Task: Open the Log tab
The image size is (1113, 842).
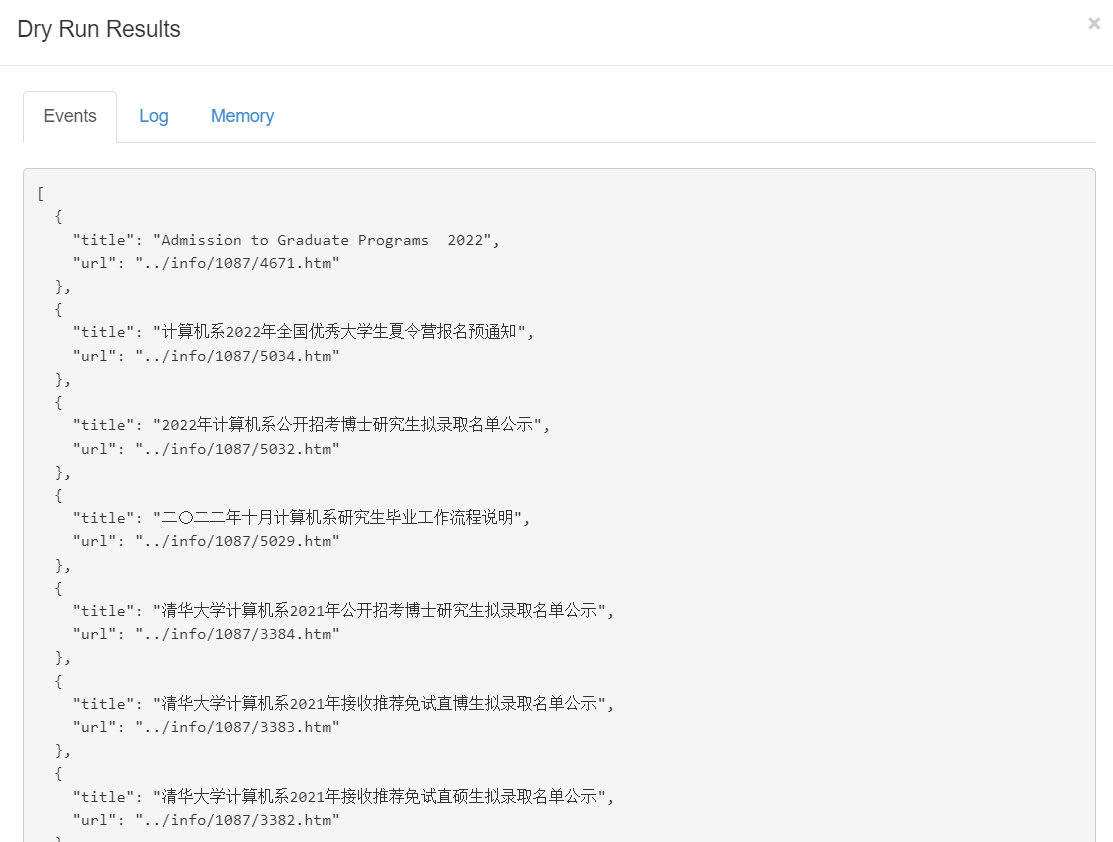Action: (x=153, y=116)
